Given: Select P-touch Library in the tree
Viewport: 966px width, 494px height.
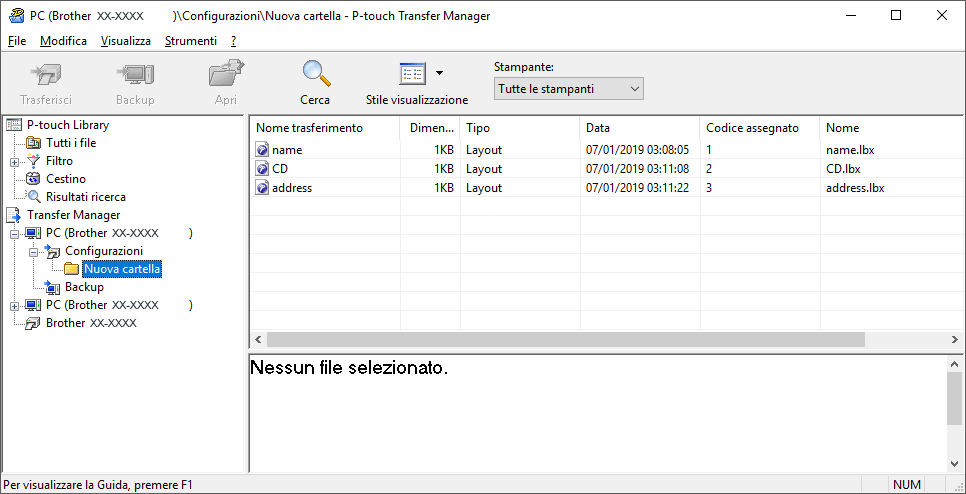Looking at the screenshot, I should click(x=68, y=125).
